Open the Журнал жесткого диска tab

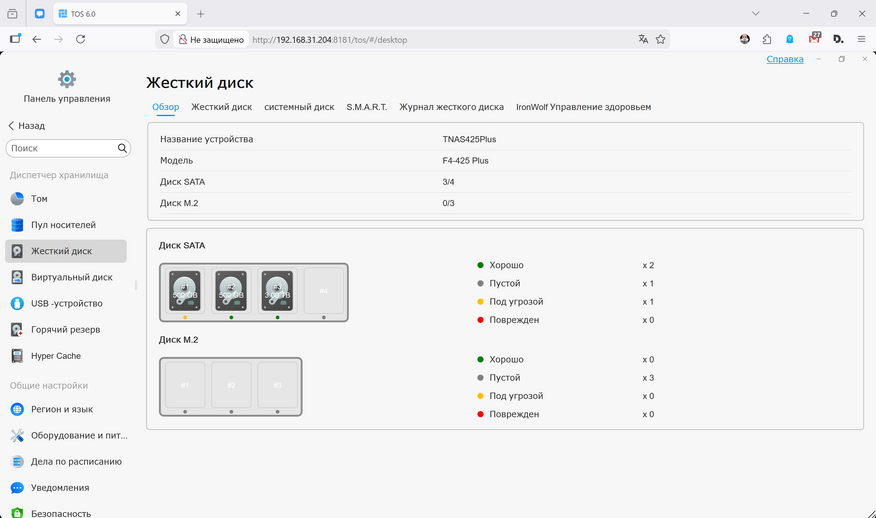(451, 107)
